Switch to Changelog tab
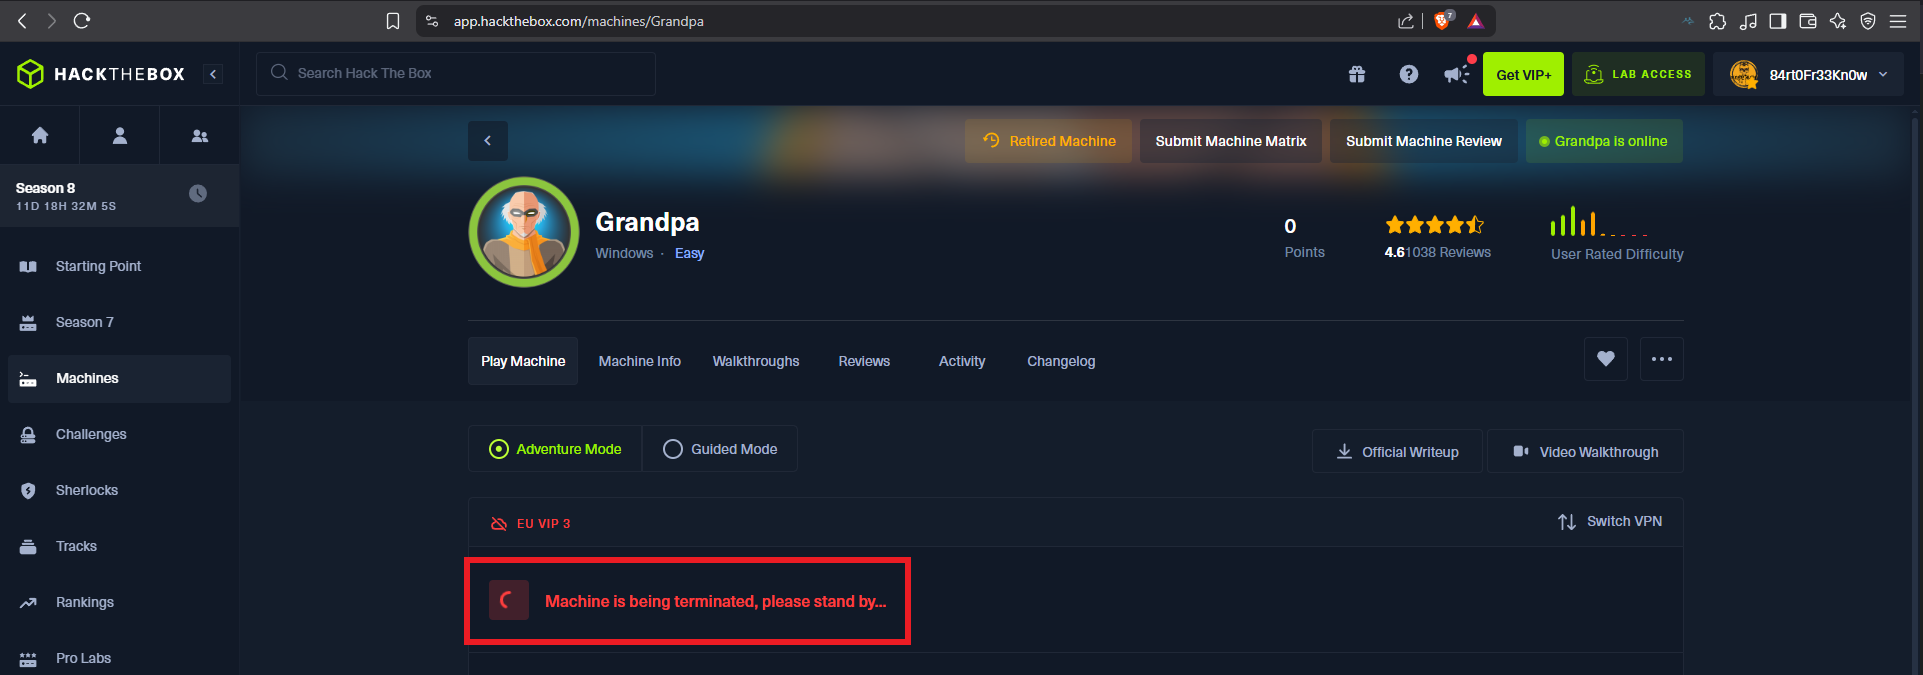The width and height of the screenshot is (1923, 675). click(1061, 361)
